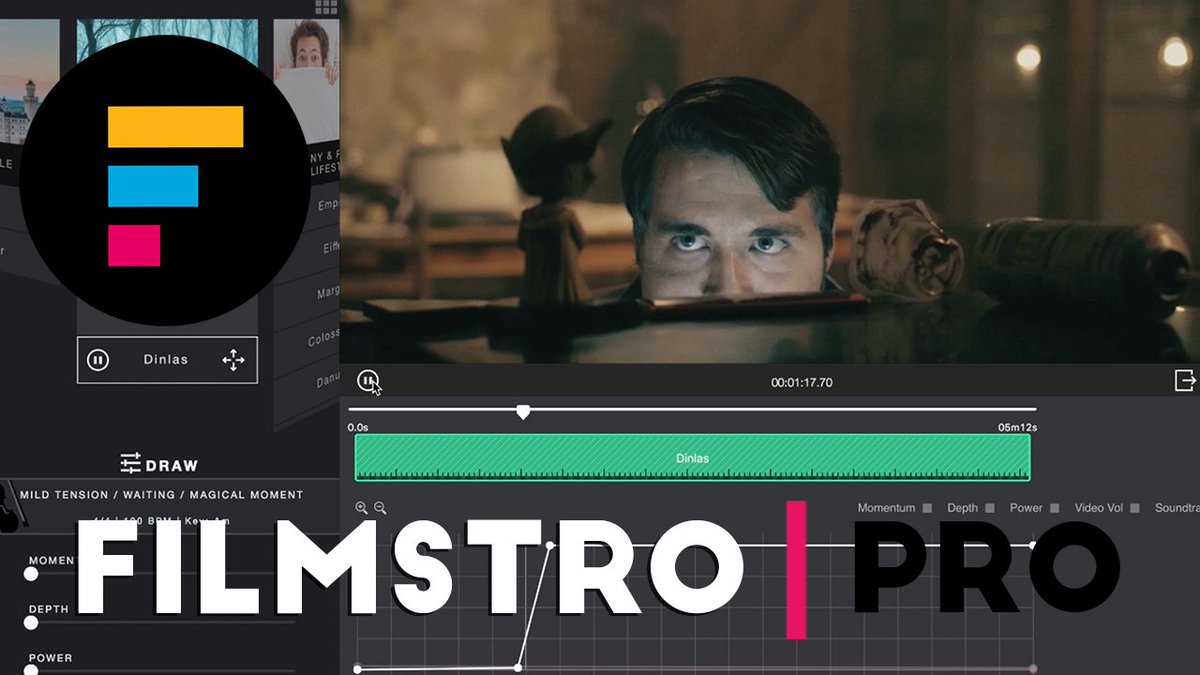Click the playhead marker on the scrub bar
This screenshot has width=1200, height=675.
523,411
